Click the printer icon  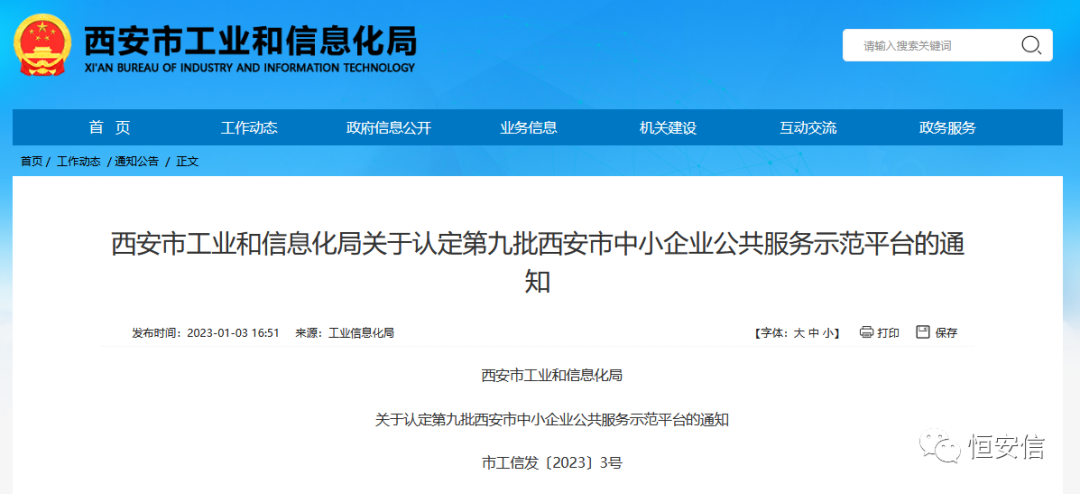click(866, 332)
